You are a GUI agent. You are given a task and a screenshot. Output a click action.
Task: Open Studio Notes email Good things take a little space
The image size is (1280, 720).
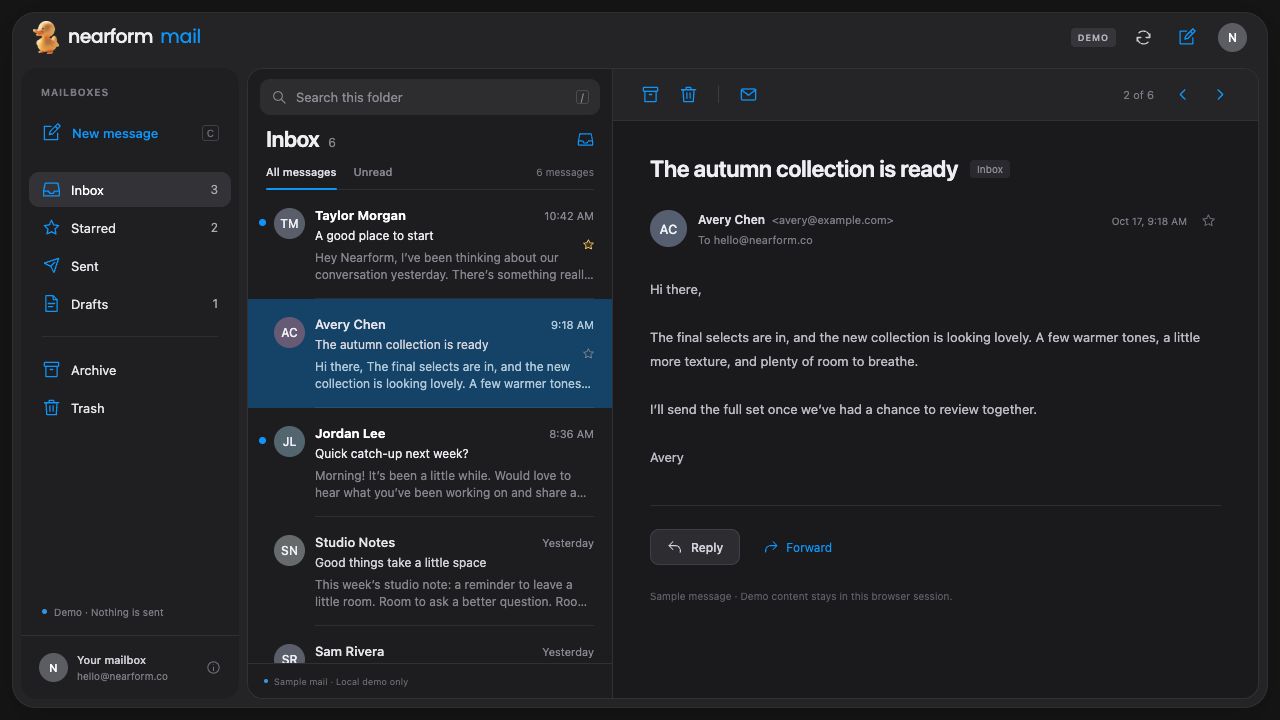tap(430, 571)
